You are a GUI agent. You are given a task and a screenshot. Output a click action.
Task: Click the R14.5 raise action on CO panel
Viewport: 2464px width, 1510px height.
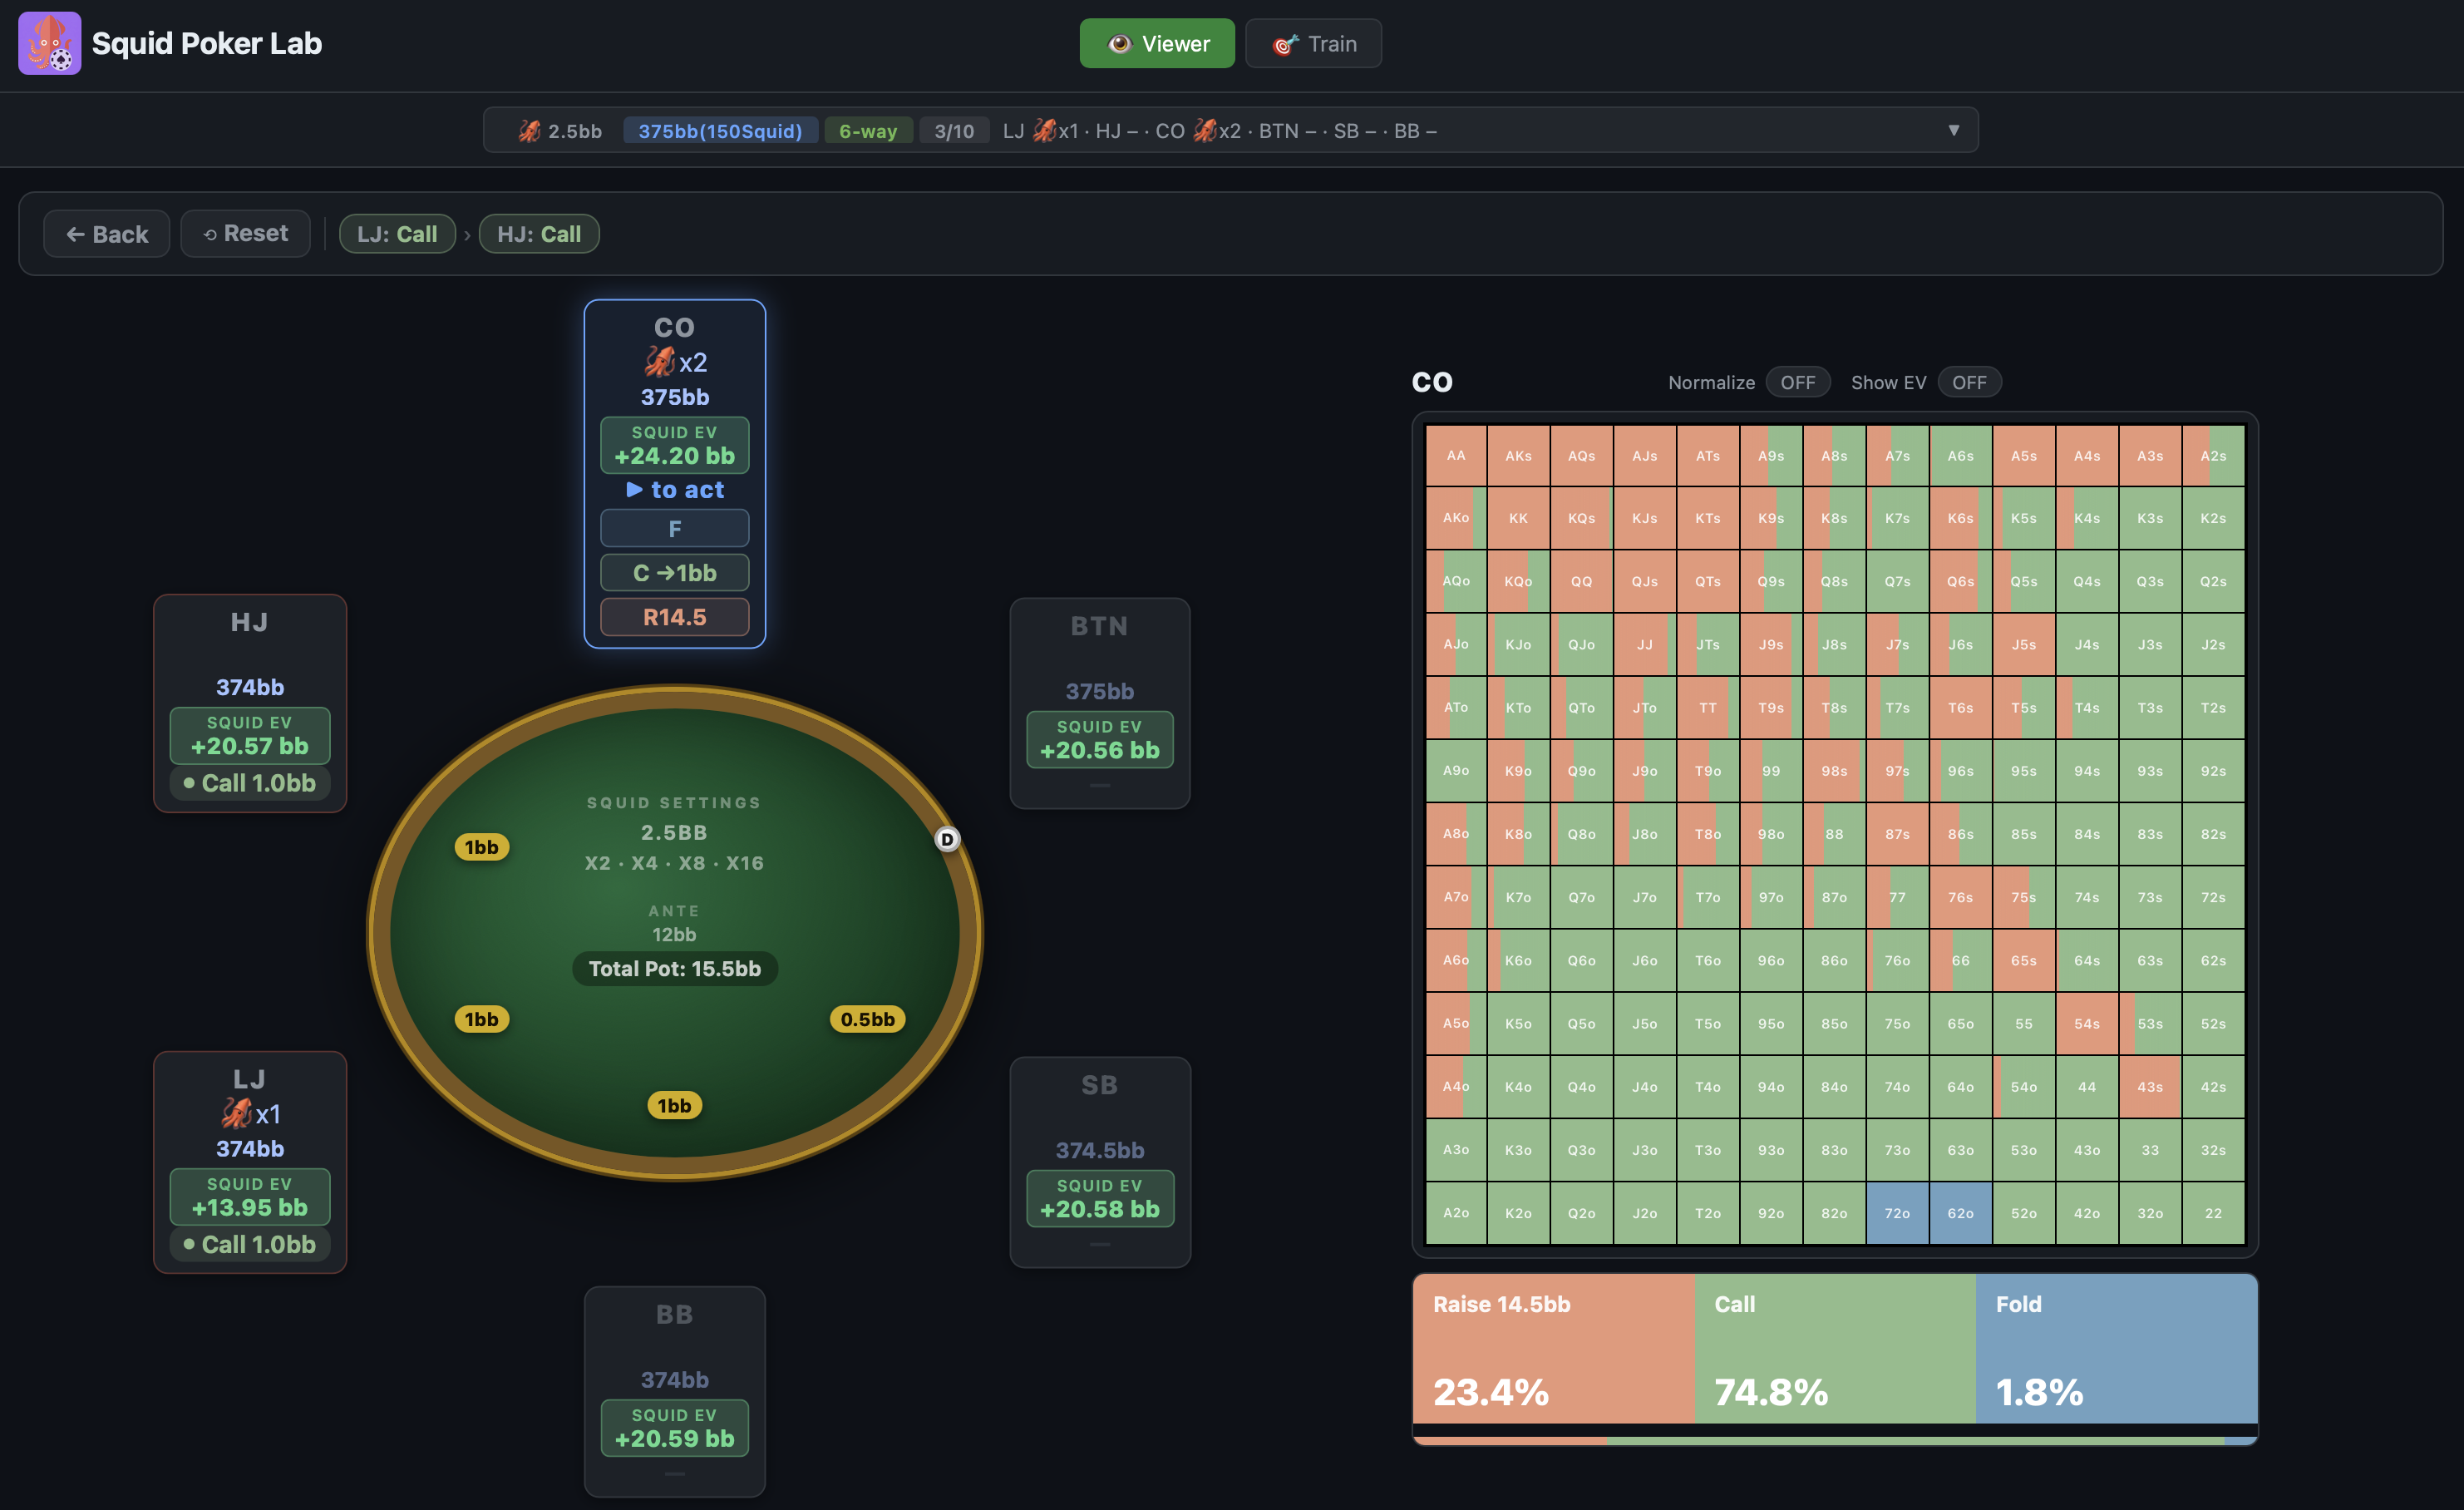pos(674,616)
